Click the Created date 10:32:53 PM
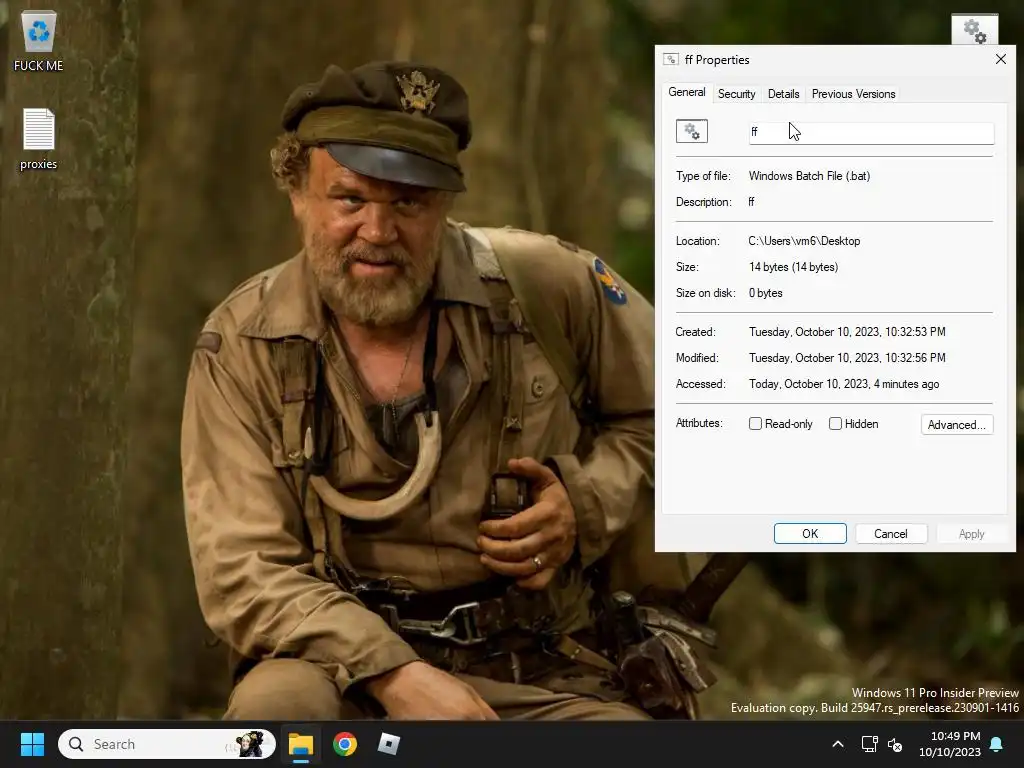This screenshot has height=768, width=1024. point(847,332)
